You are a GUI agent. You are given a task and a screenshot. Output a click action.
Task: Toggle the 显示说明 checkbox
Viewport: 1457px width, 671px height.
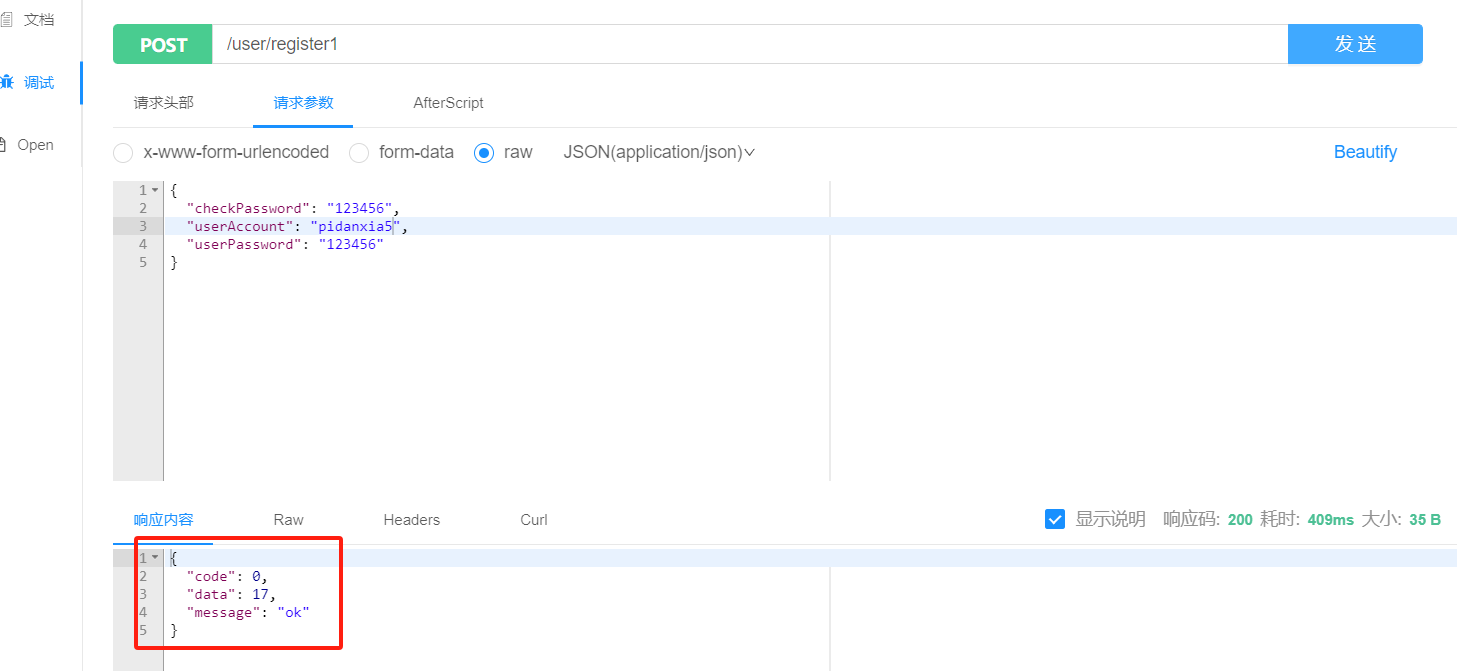[x=1054, y=519]
